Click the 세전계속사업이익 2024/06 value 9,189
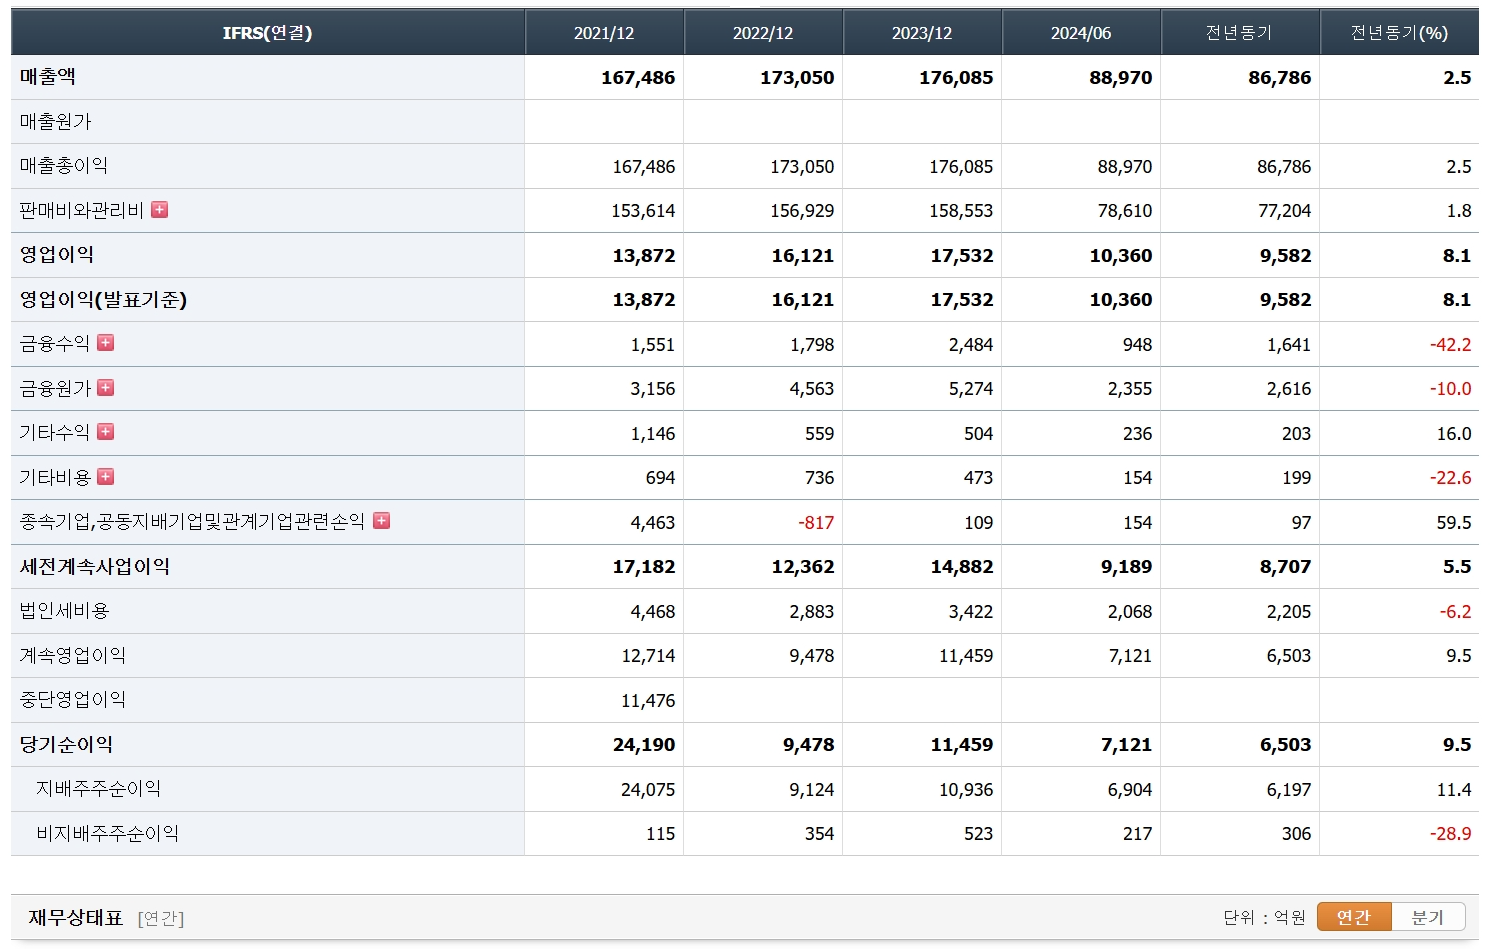1490x949 pixels. point(1127,567)
